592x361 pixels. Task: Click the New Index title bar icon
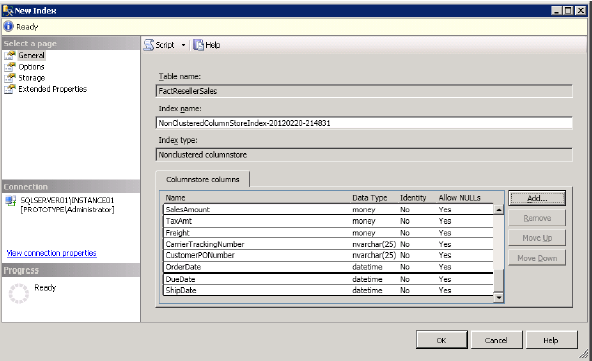coord(8,11)
